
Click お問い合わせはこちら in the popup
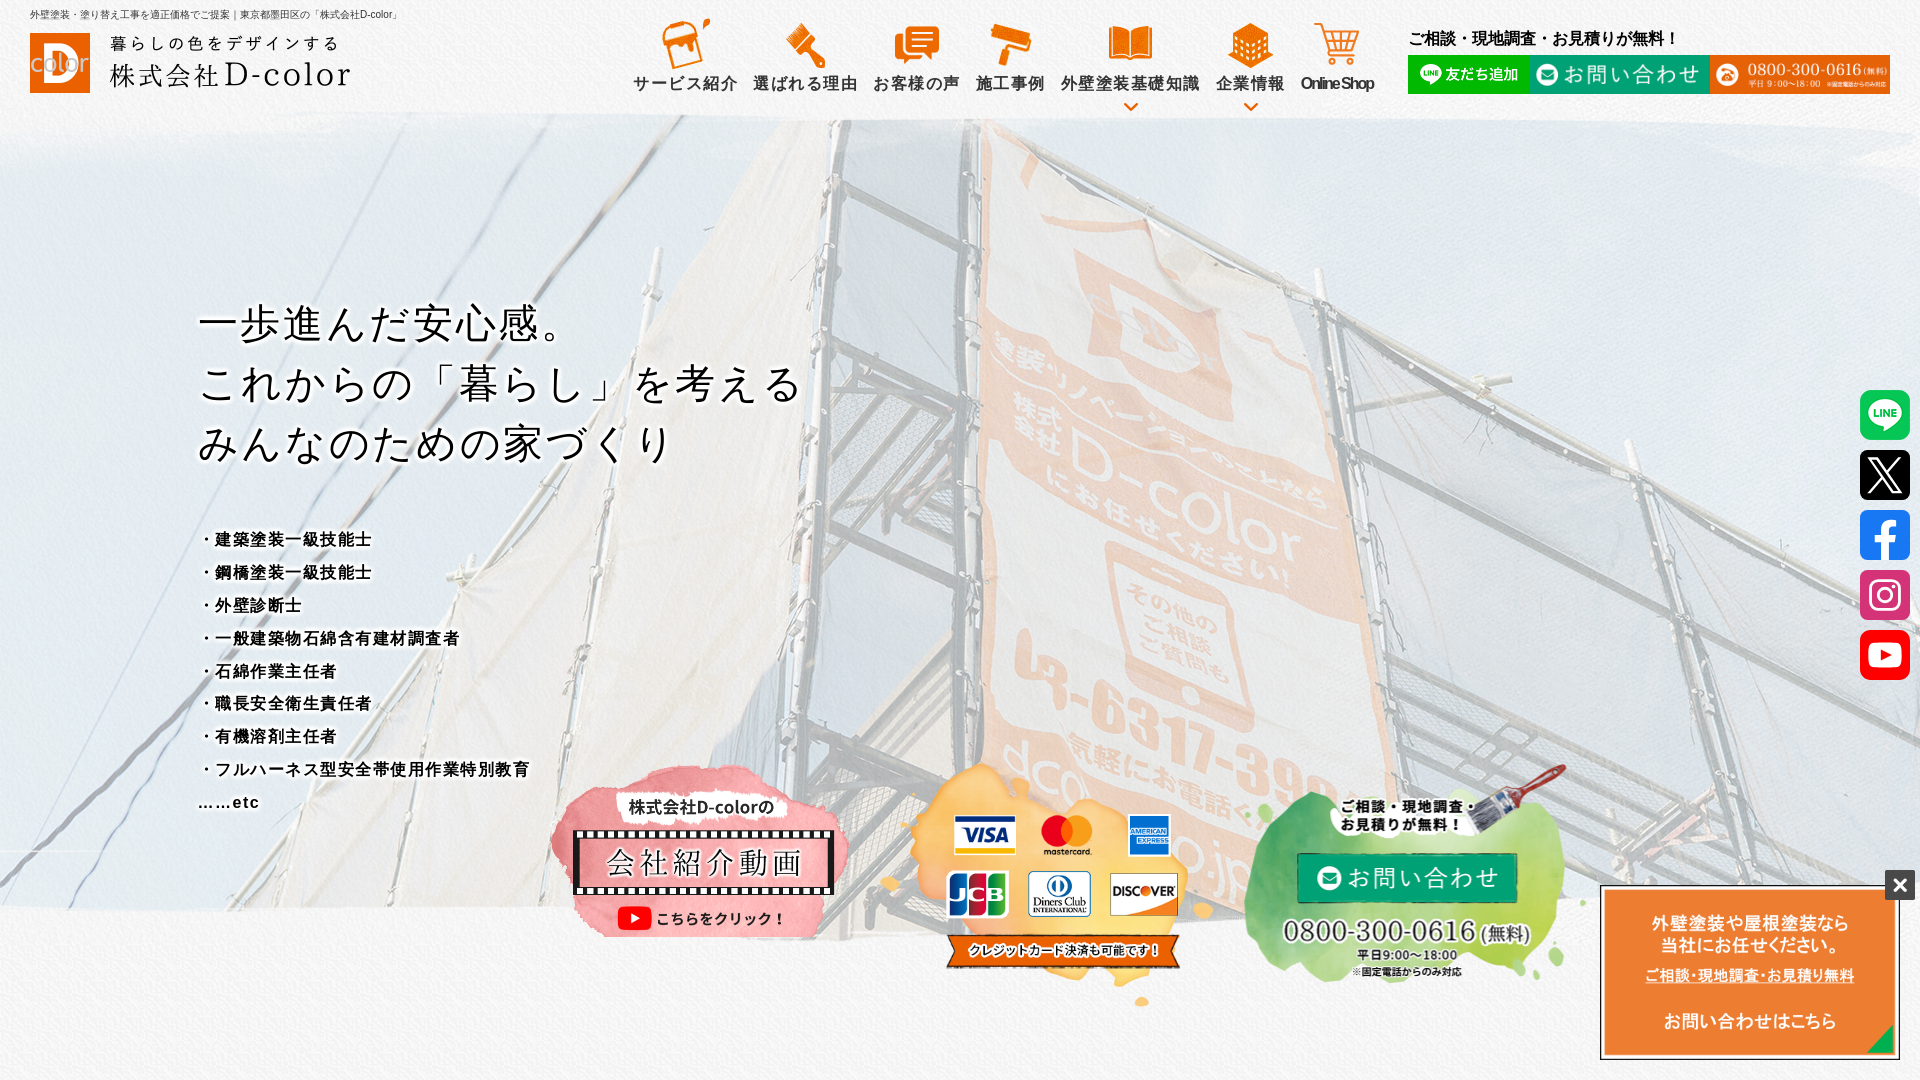pos(1749,1021)
